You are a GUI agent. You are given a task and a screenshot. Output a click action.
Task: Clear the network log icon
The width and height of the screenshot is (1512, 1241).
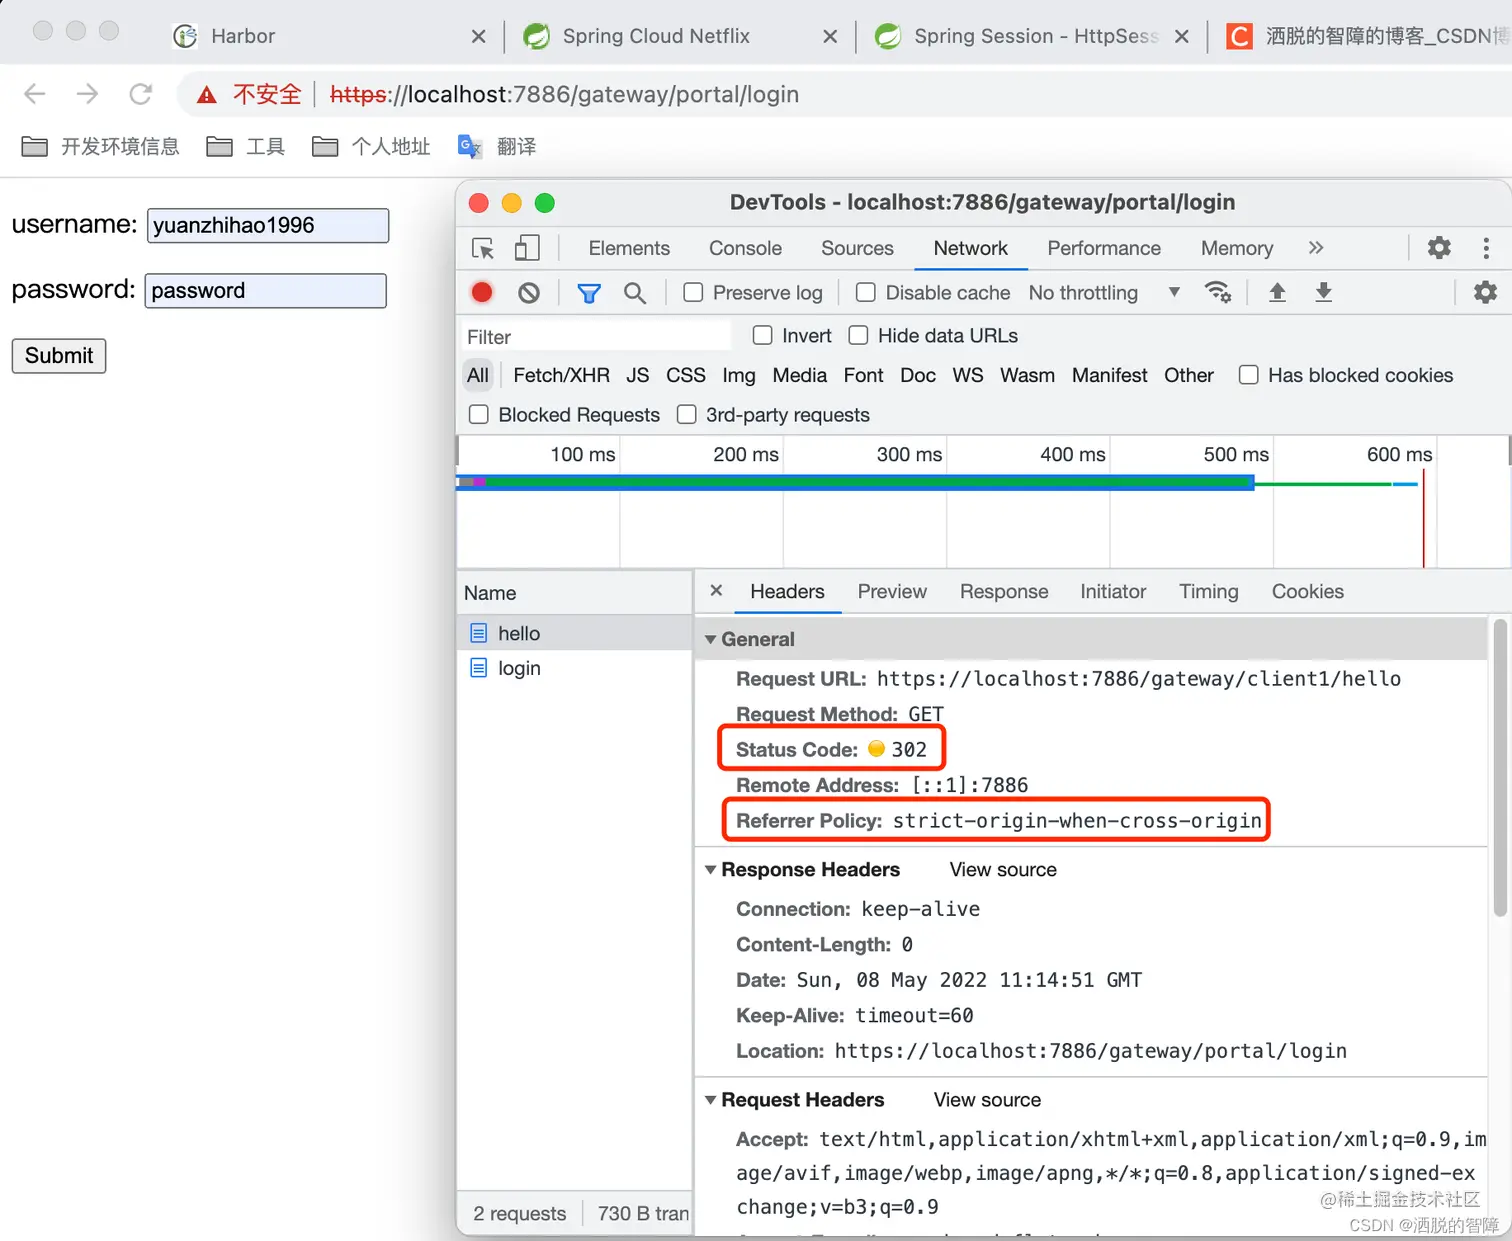click(529, 292)
